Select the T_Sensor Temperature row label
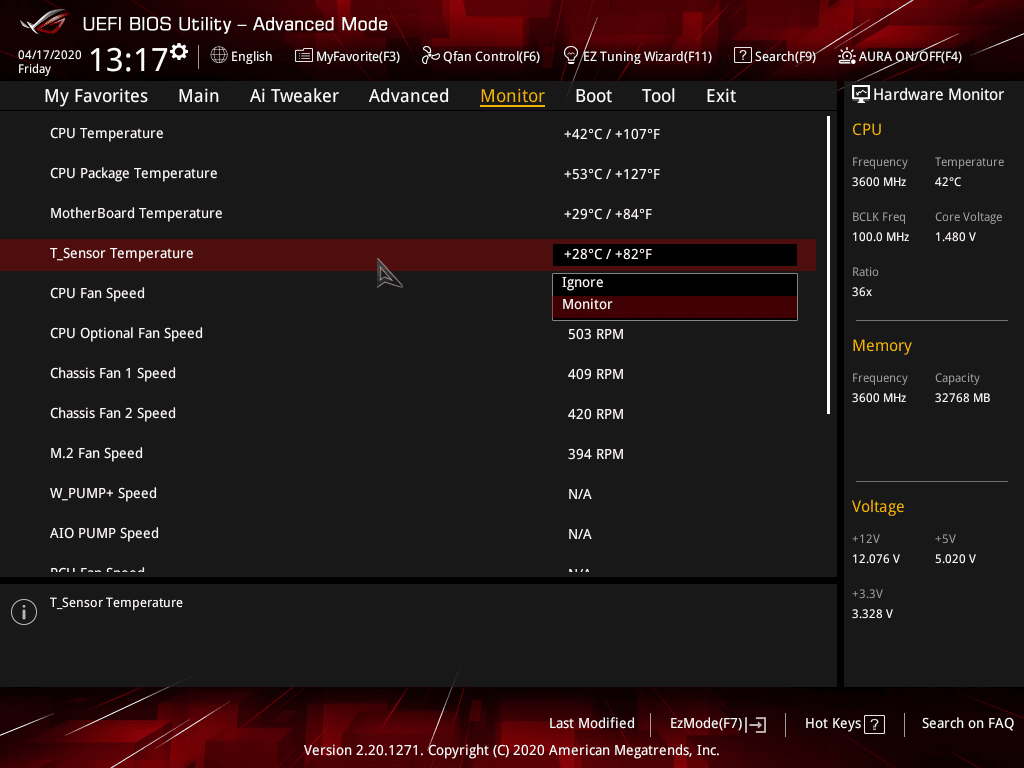 [x=121, y=253]
